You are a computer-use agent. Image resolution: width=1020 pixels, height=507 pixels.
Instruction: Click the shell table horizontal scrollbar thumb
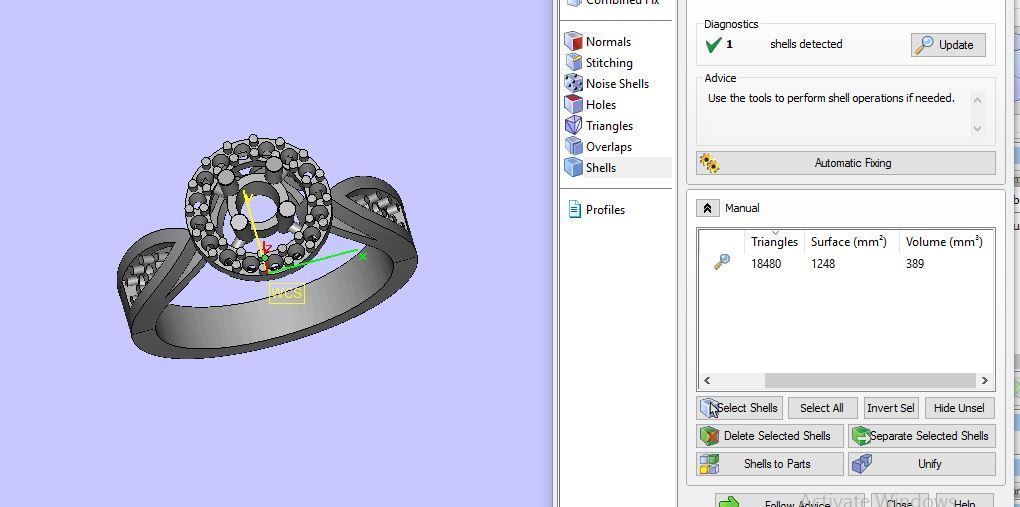tap(870, 381)
